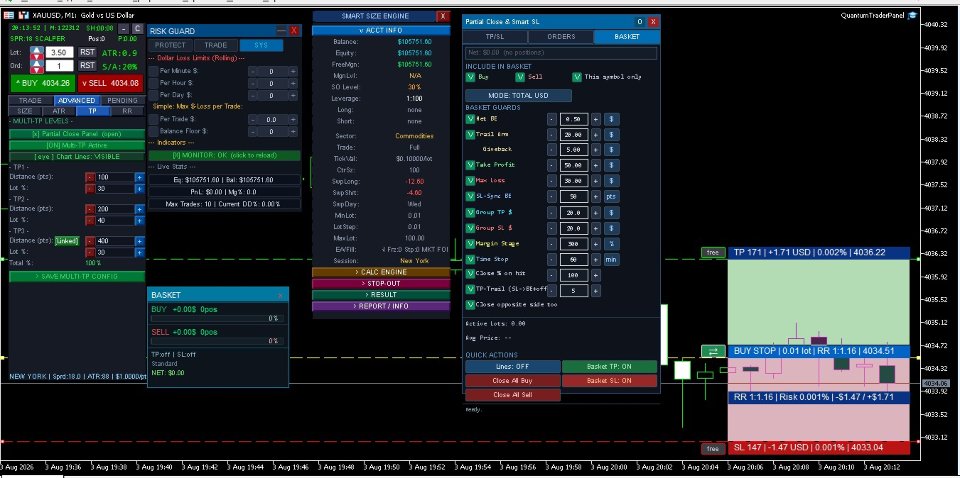
Task: Toggle the Net BE guard checkbox
Action: (x=470, y=119)
